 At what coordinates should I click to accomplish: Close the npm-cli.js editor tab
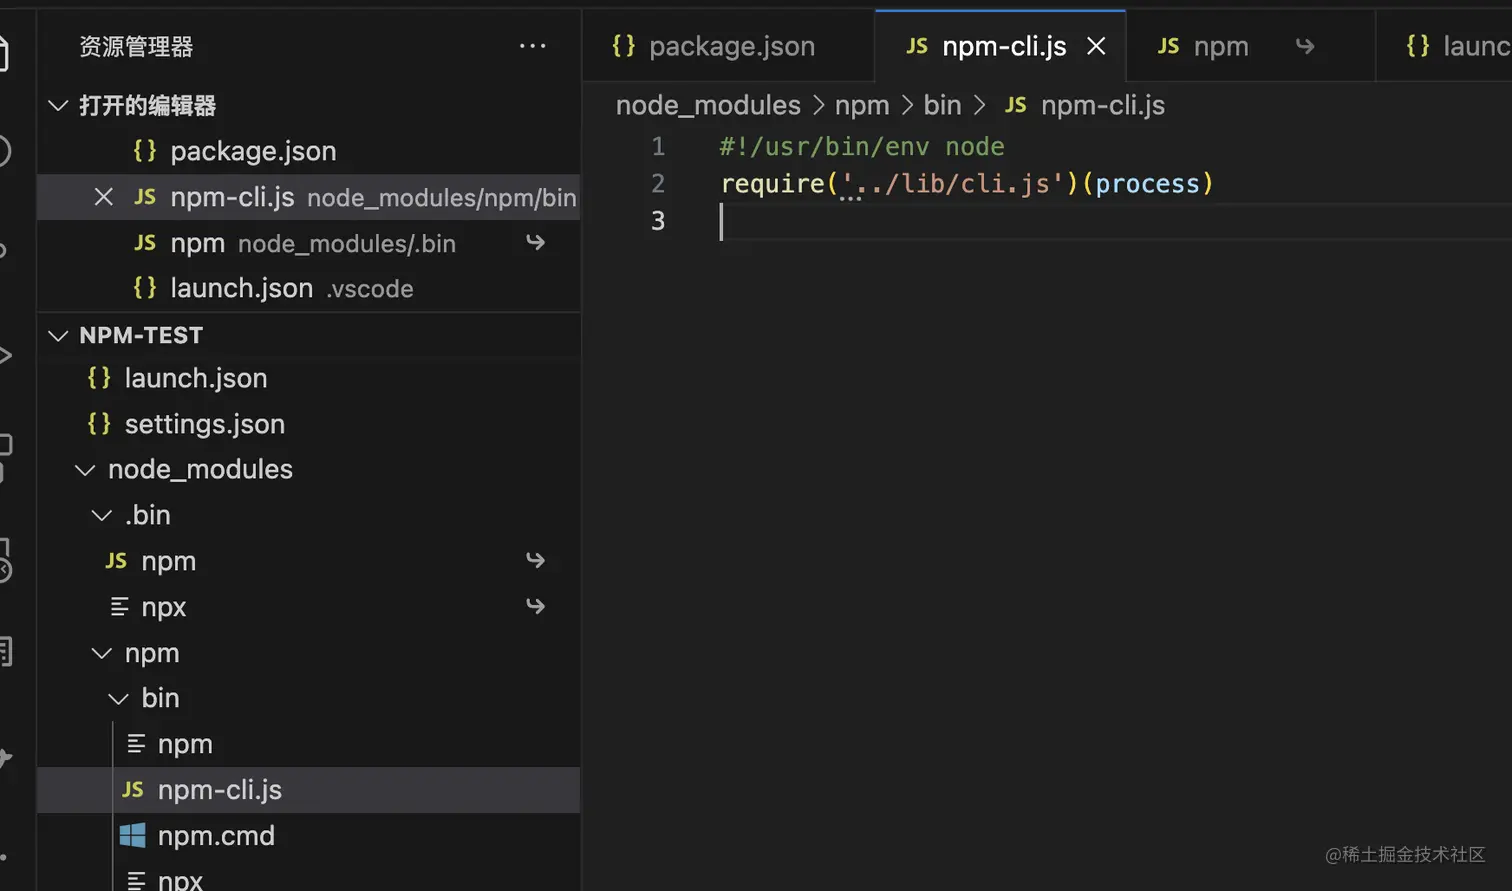[x=1096, y=46]
